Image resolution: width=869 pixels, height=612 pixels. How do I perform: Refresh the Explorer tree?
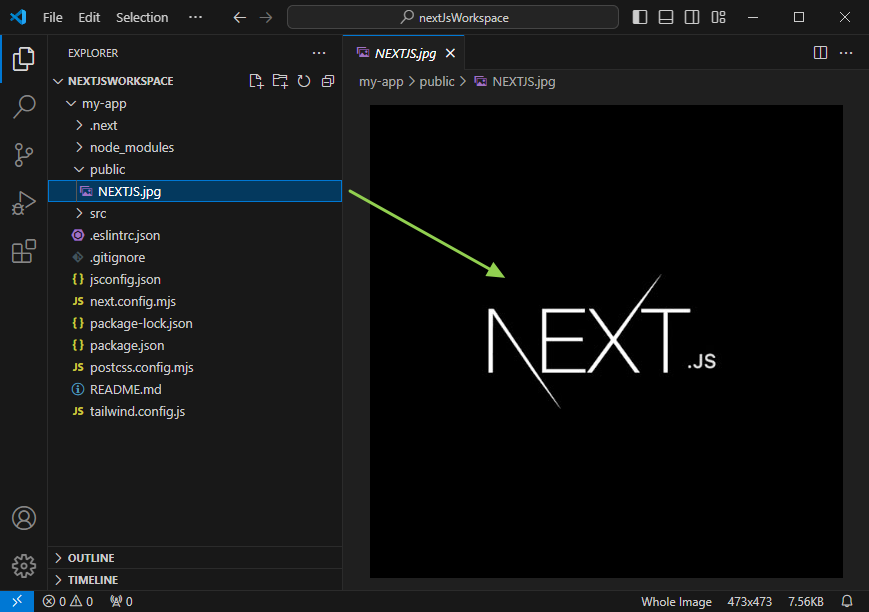[x=304, y=81]
